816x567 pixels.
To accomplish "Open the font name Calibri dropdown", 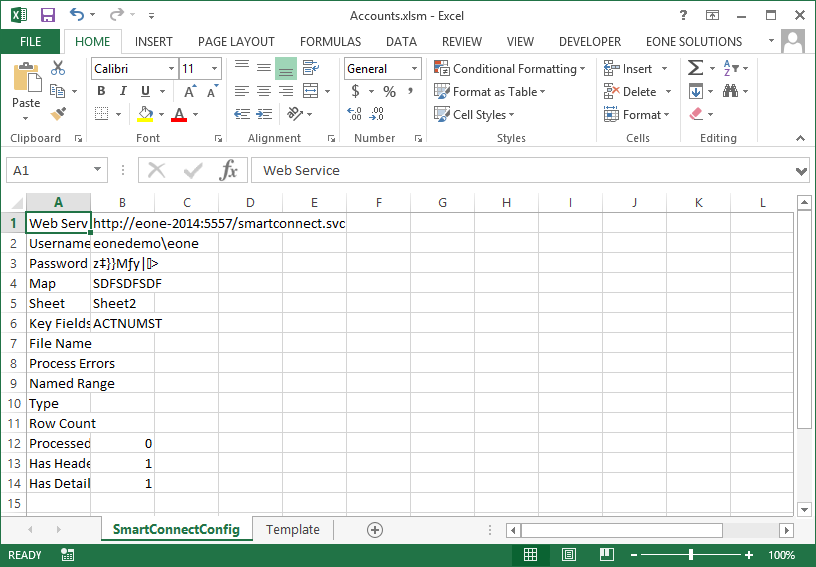I will tap(171, 69).
